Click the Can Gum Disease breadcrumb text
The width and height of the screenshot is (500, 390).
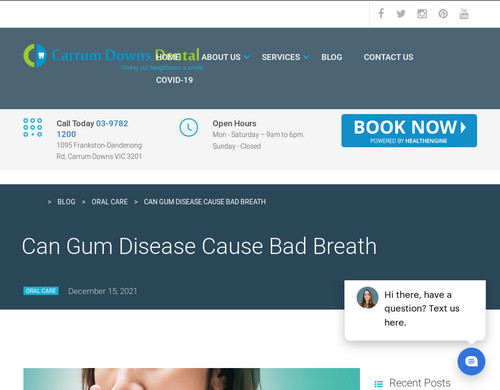tap(205, 202)
